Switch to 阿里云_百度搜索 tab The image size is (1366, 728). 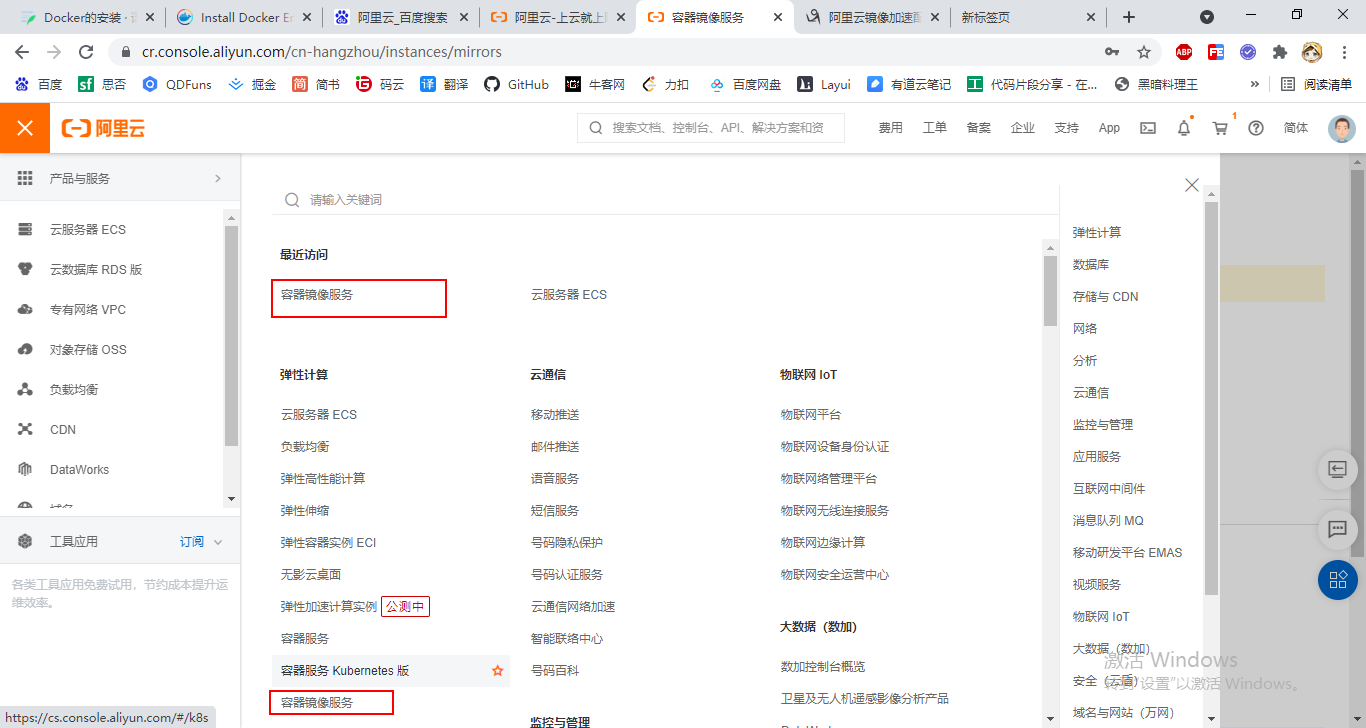[402, 17]
